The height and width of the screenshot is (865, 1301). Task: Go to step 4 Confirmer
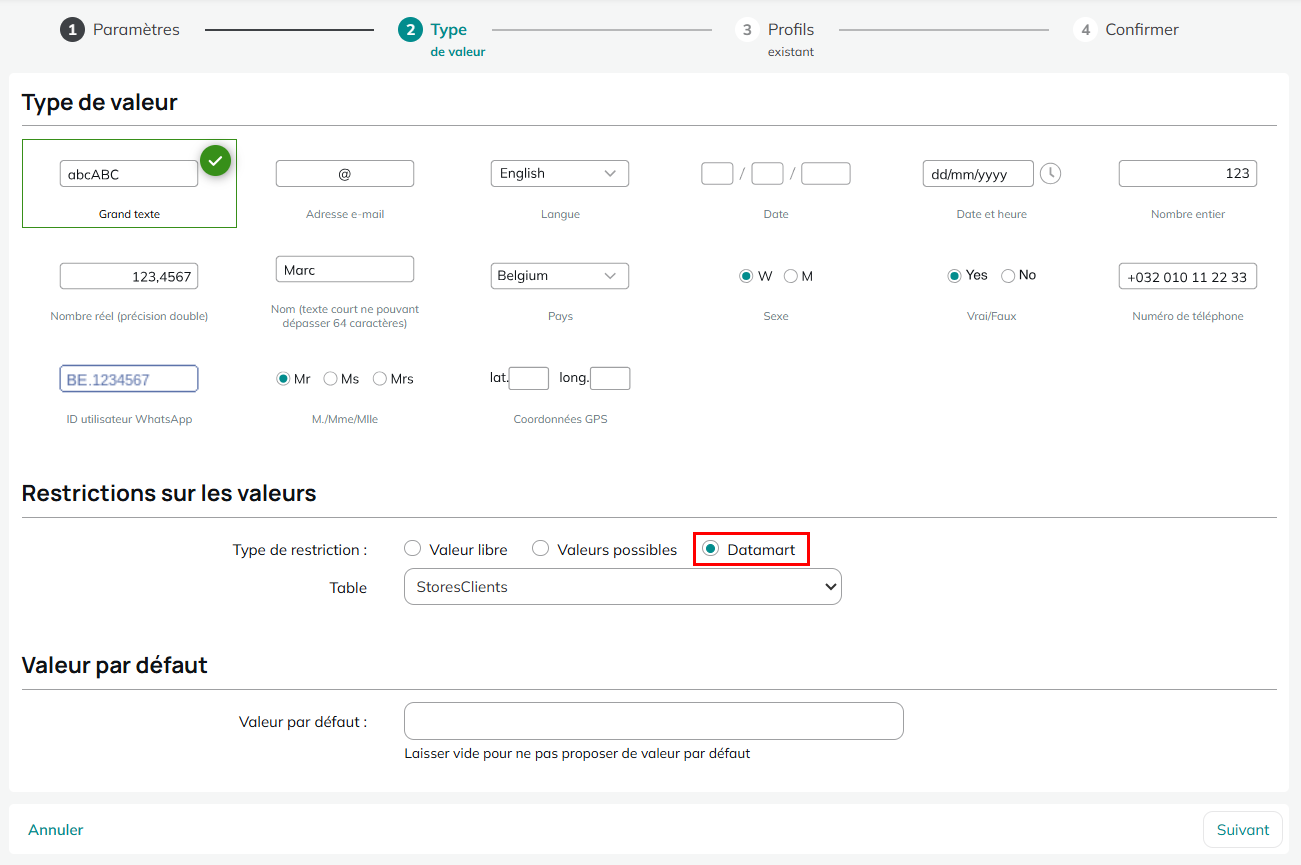pyautogui.click(x=1126, y=30)
